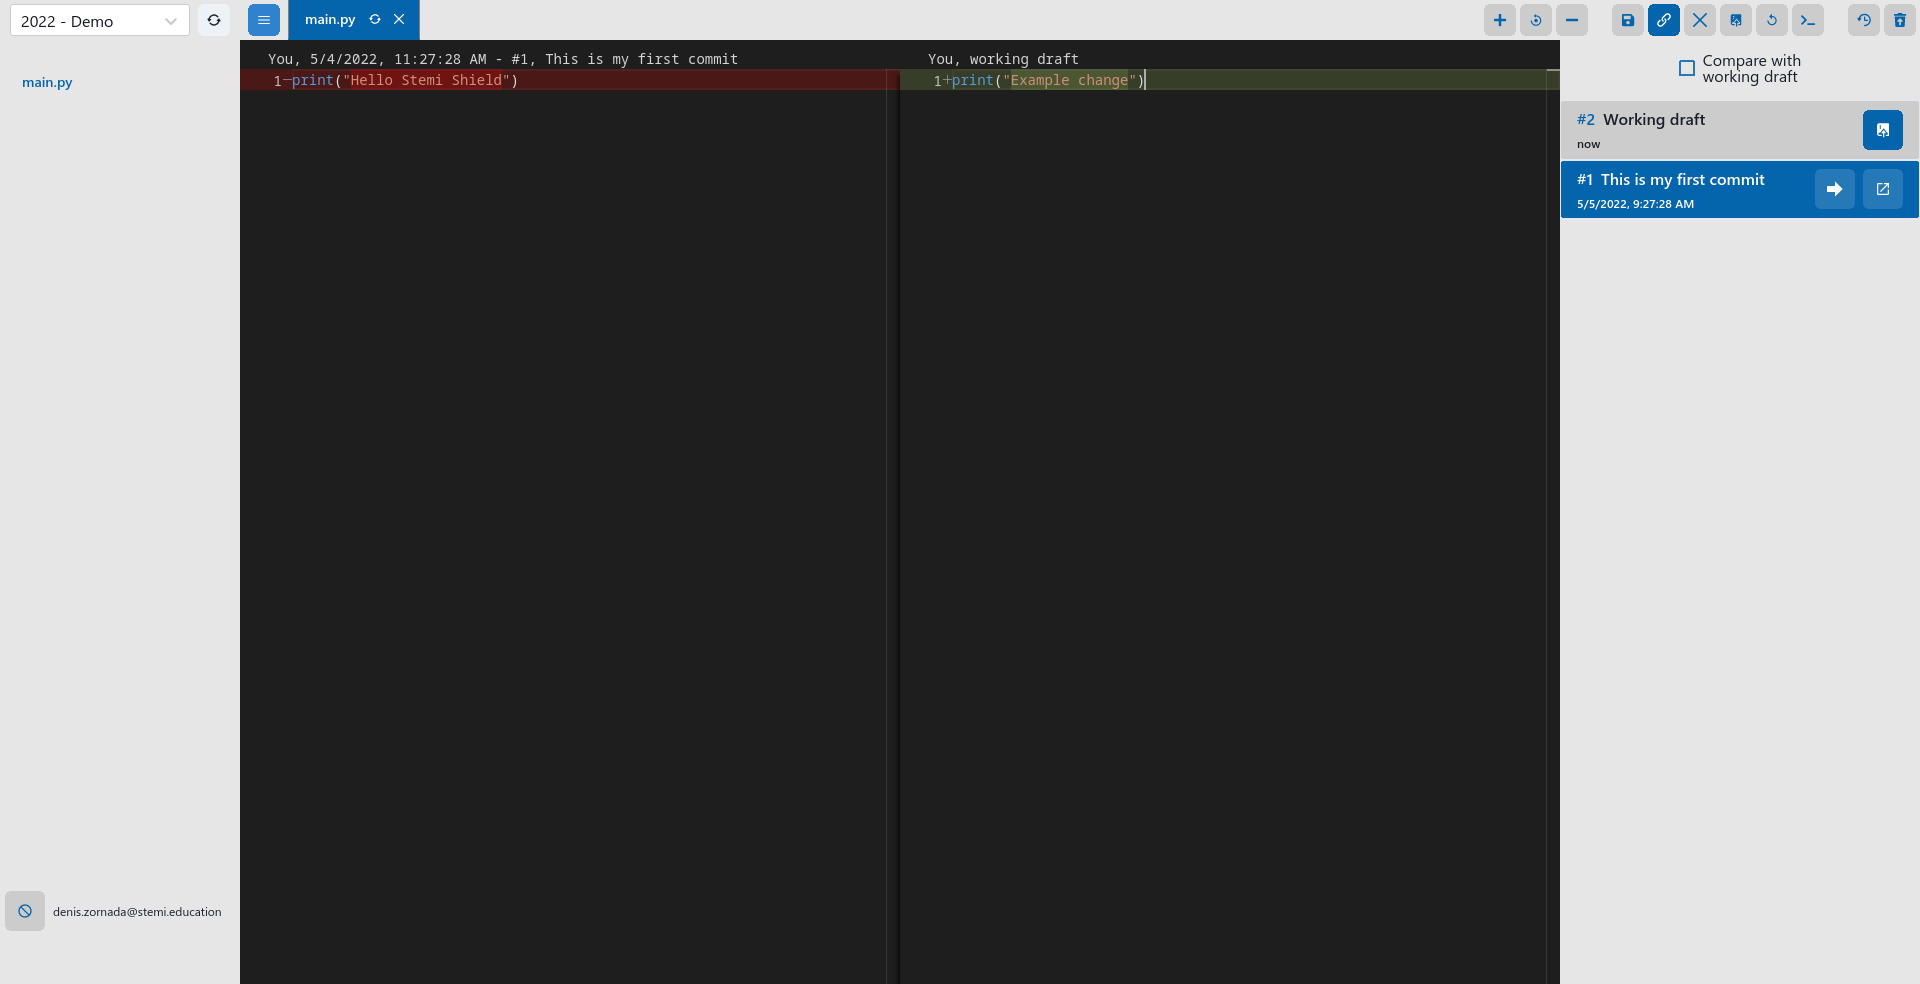Enable the Compare with working draft checkbox
The width and height of the screenshot is (1920, 984).
click(1687, 68)
